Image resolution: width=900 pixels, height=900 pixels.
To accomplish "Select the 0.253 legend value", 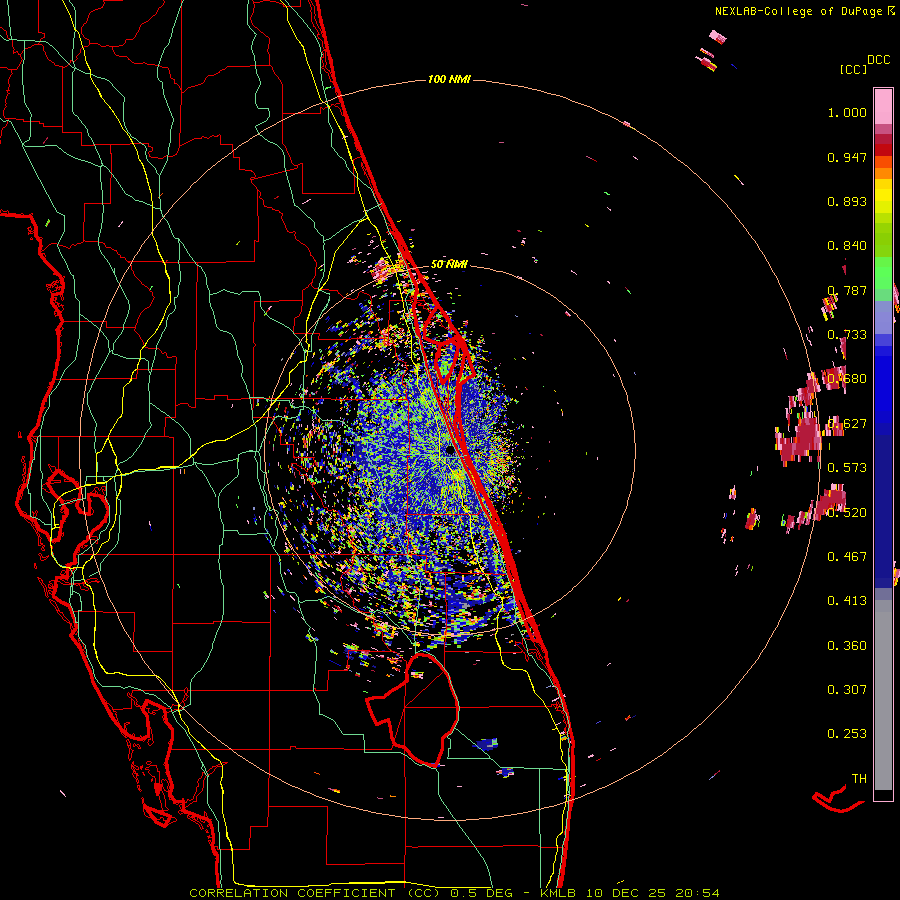I will pos(847,734).
